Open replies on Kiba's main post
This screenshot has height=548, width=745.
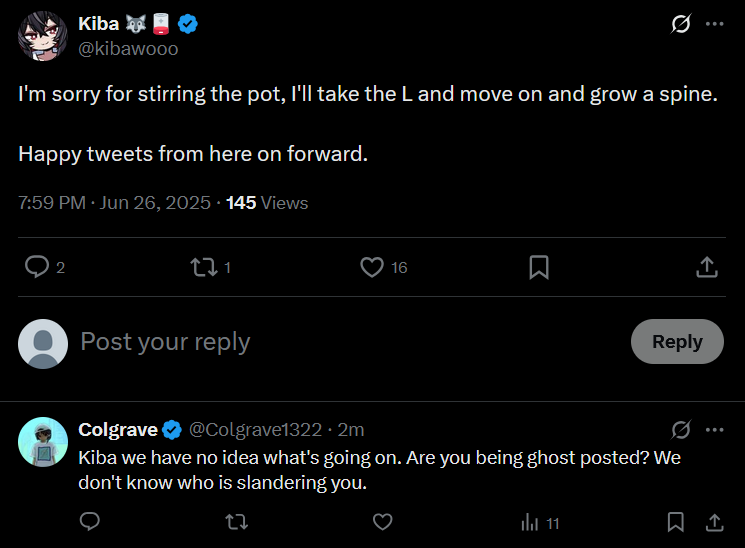coord(37,267)
